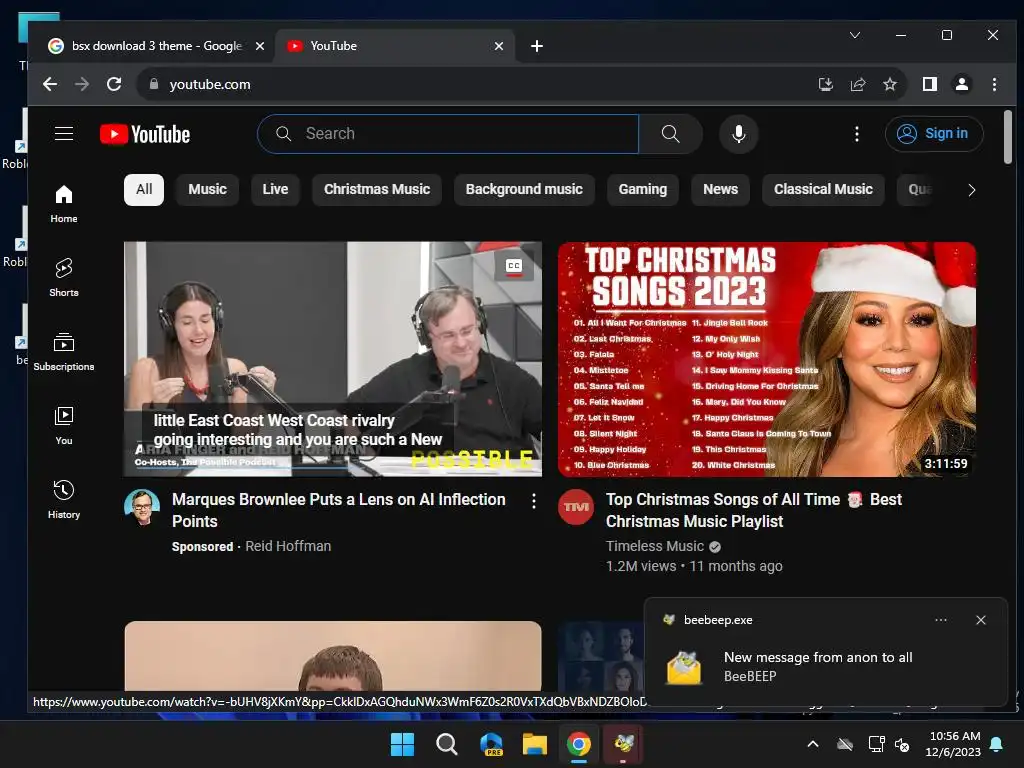Open YouTube settings three-dot menu
Image resolution: width=1024 pixels, height=768 pixels.
[x=857, y=134]
